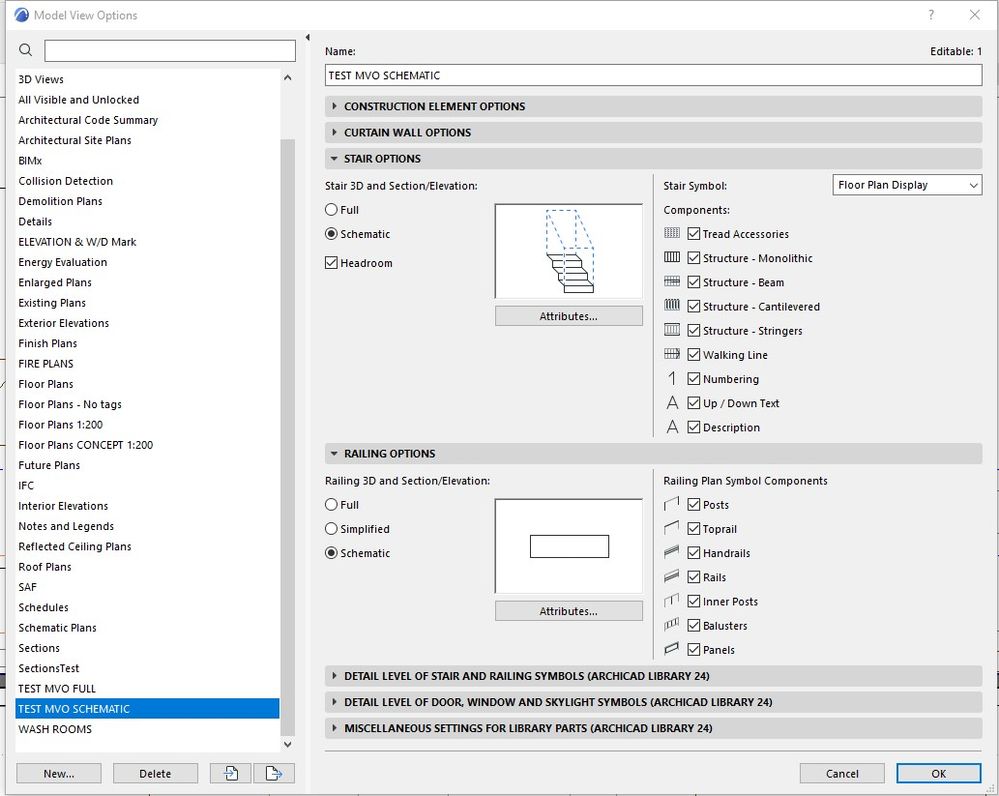Click the railing preview thumbnail
The width and height of the screenshot is (999, 796).
tap(569, 546)
